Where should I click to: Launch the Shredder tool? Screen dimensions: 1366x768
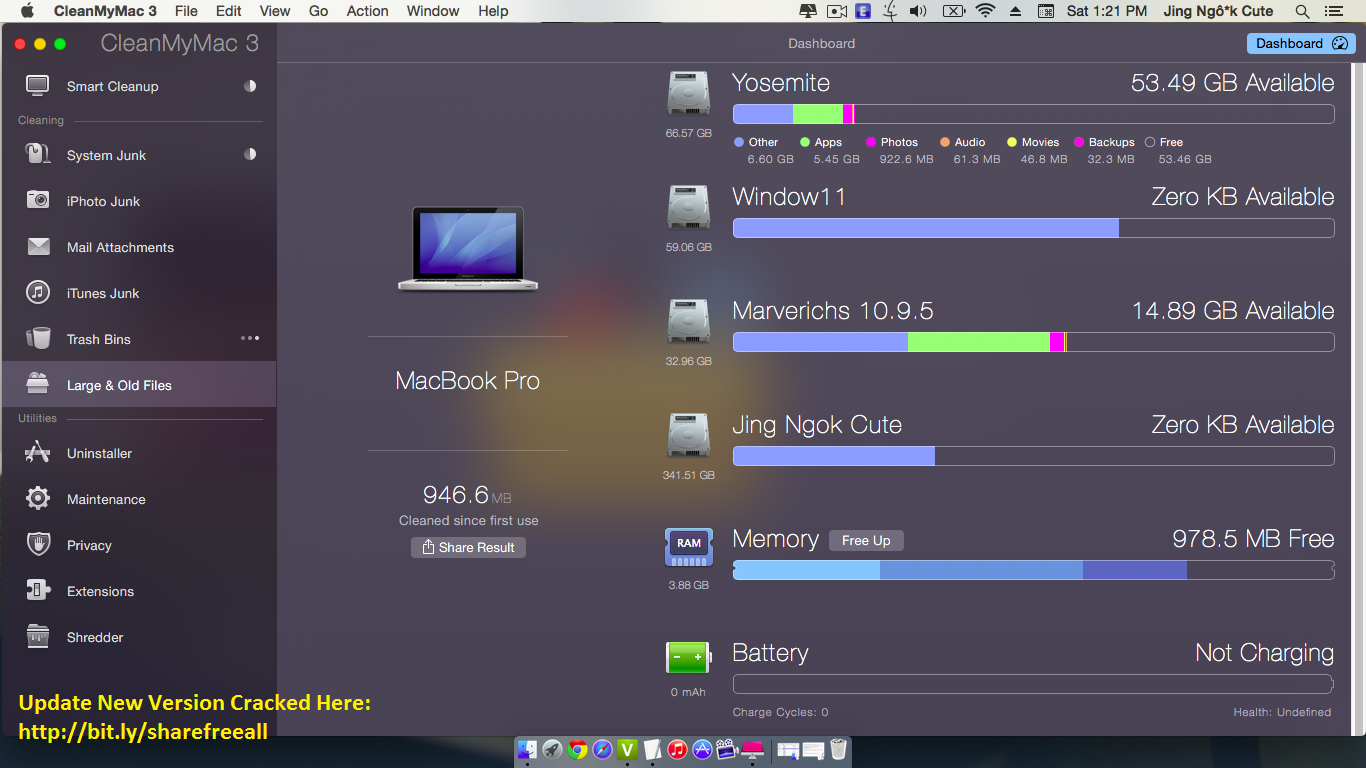(97, 637)
